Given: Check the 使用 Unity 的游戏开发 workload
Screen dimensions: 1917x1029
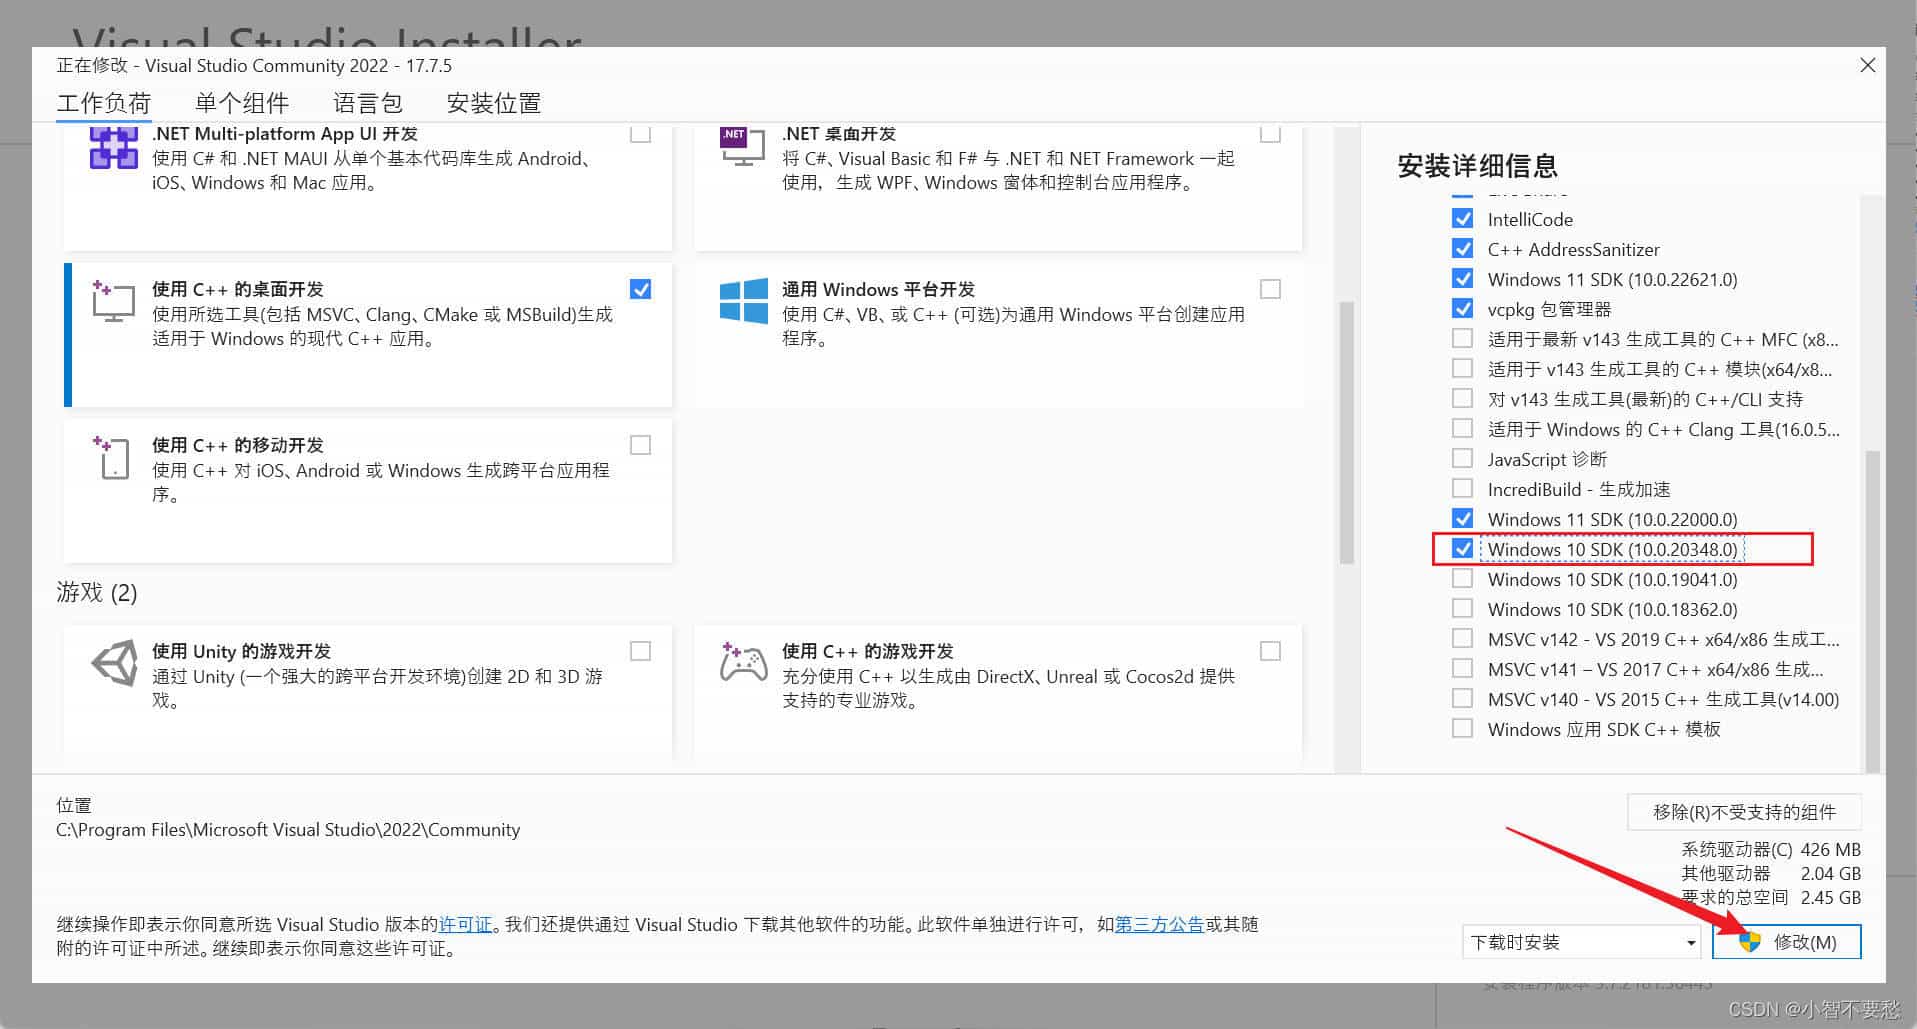Looking at the screenshot, I should pyautogui.click(x=641, y=651).
